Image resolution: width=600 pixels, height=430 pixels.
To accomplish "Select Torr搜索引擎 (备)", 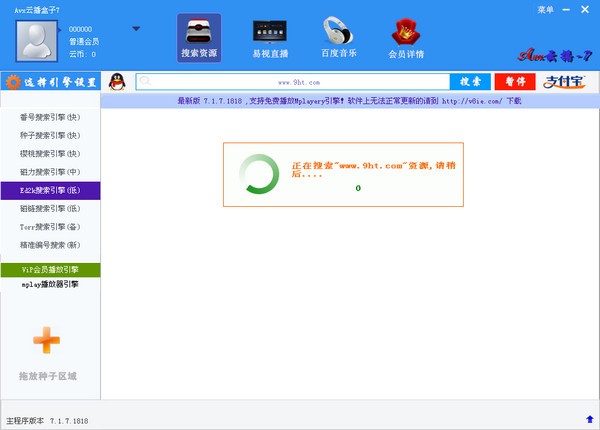I will coord(51,227).
